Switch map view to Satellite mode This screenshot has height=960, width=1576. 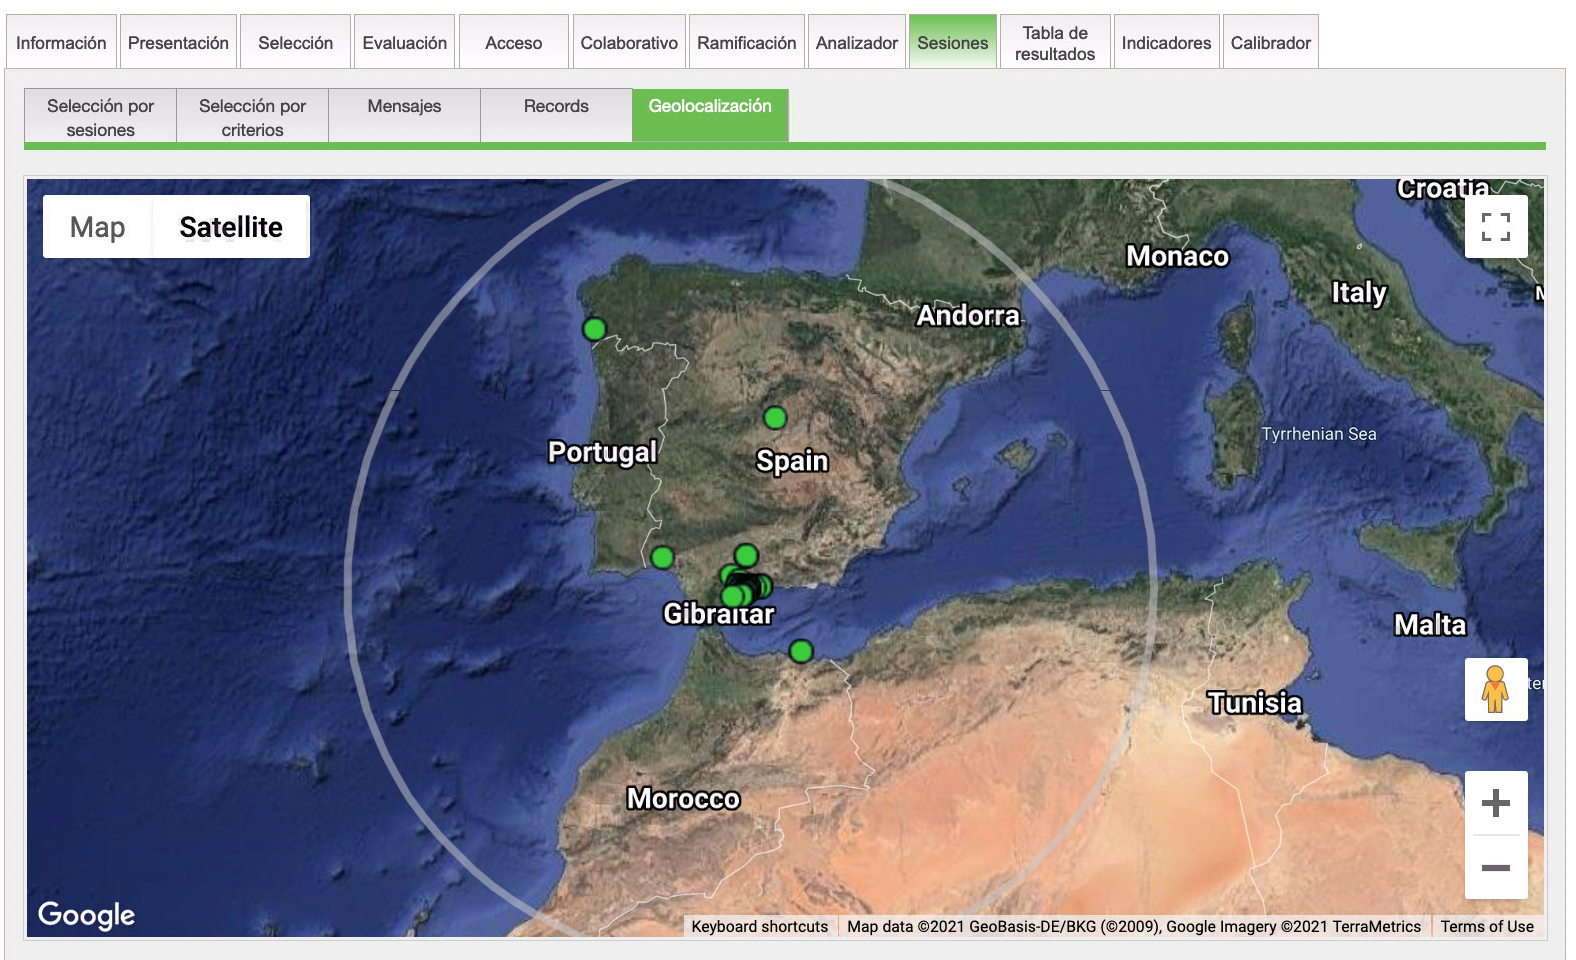[x=231, y=227]
